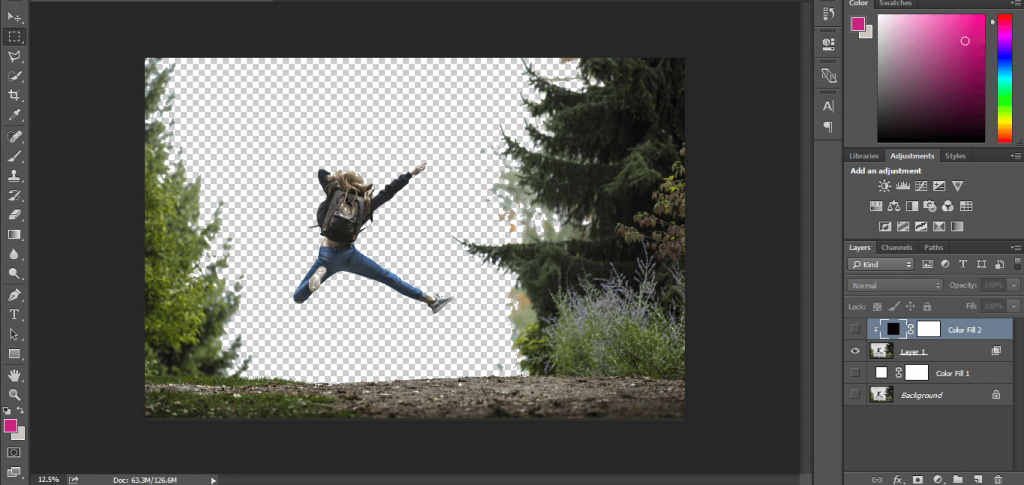
Task: Add a Brightness/Contrast adjustment
Action: click(884, 186)
